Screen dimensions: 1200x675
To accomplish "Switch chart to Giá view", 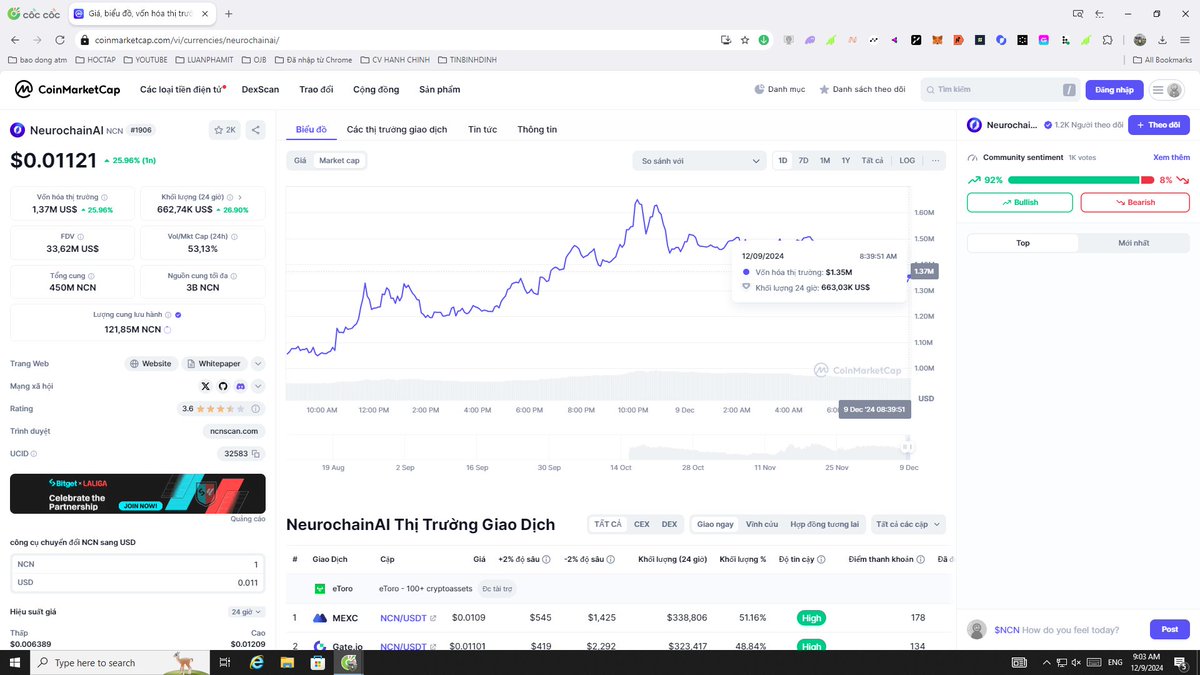I will [x=300, y=160].
